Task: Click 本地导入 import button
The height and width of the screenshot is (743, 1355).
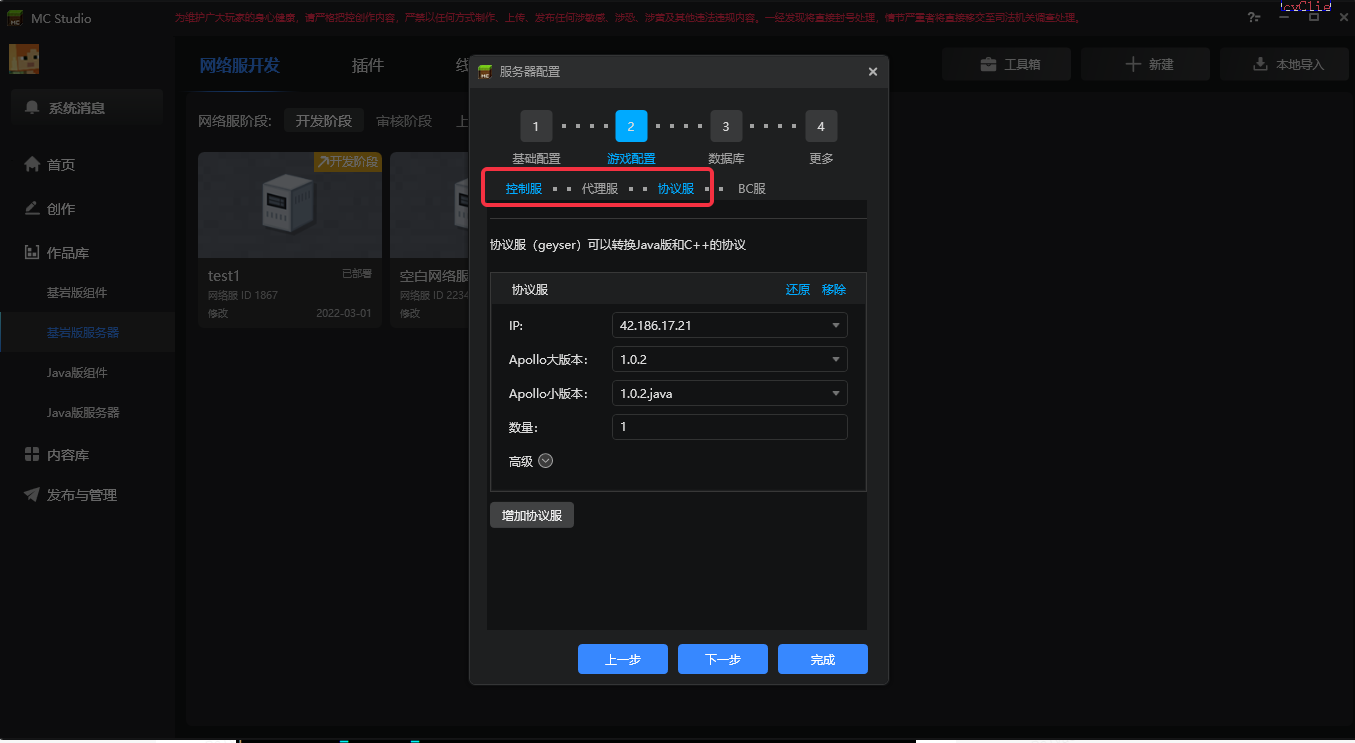Action: [1285, 64]
